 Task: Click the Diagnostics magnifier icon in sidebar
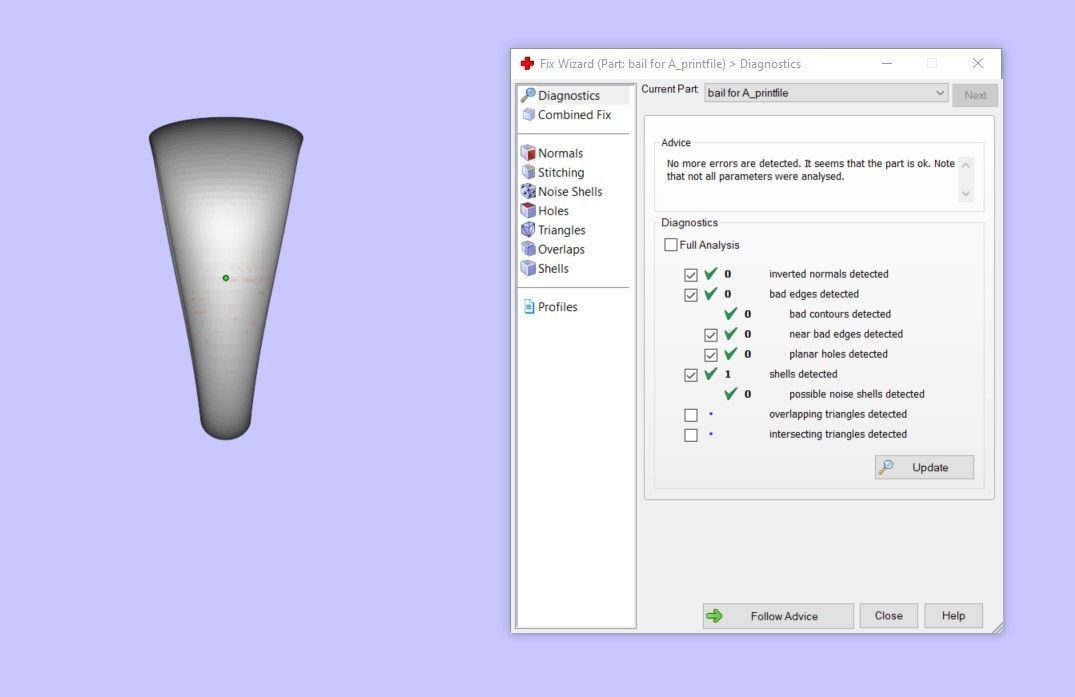(528, 95)
